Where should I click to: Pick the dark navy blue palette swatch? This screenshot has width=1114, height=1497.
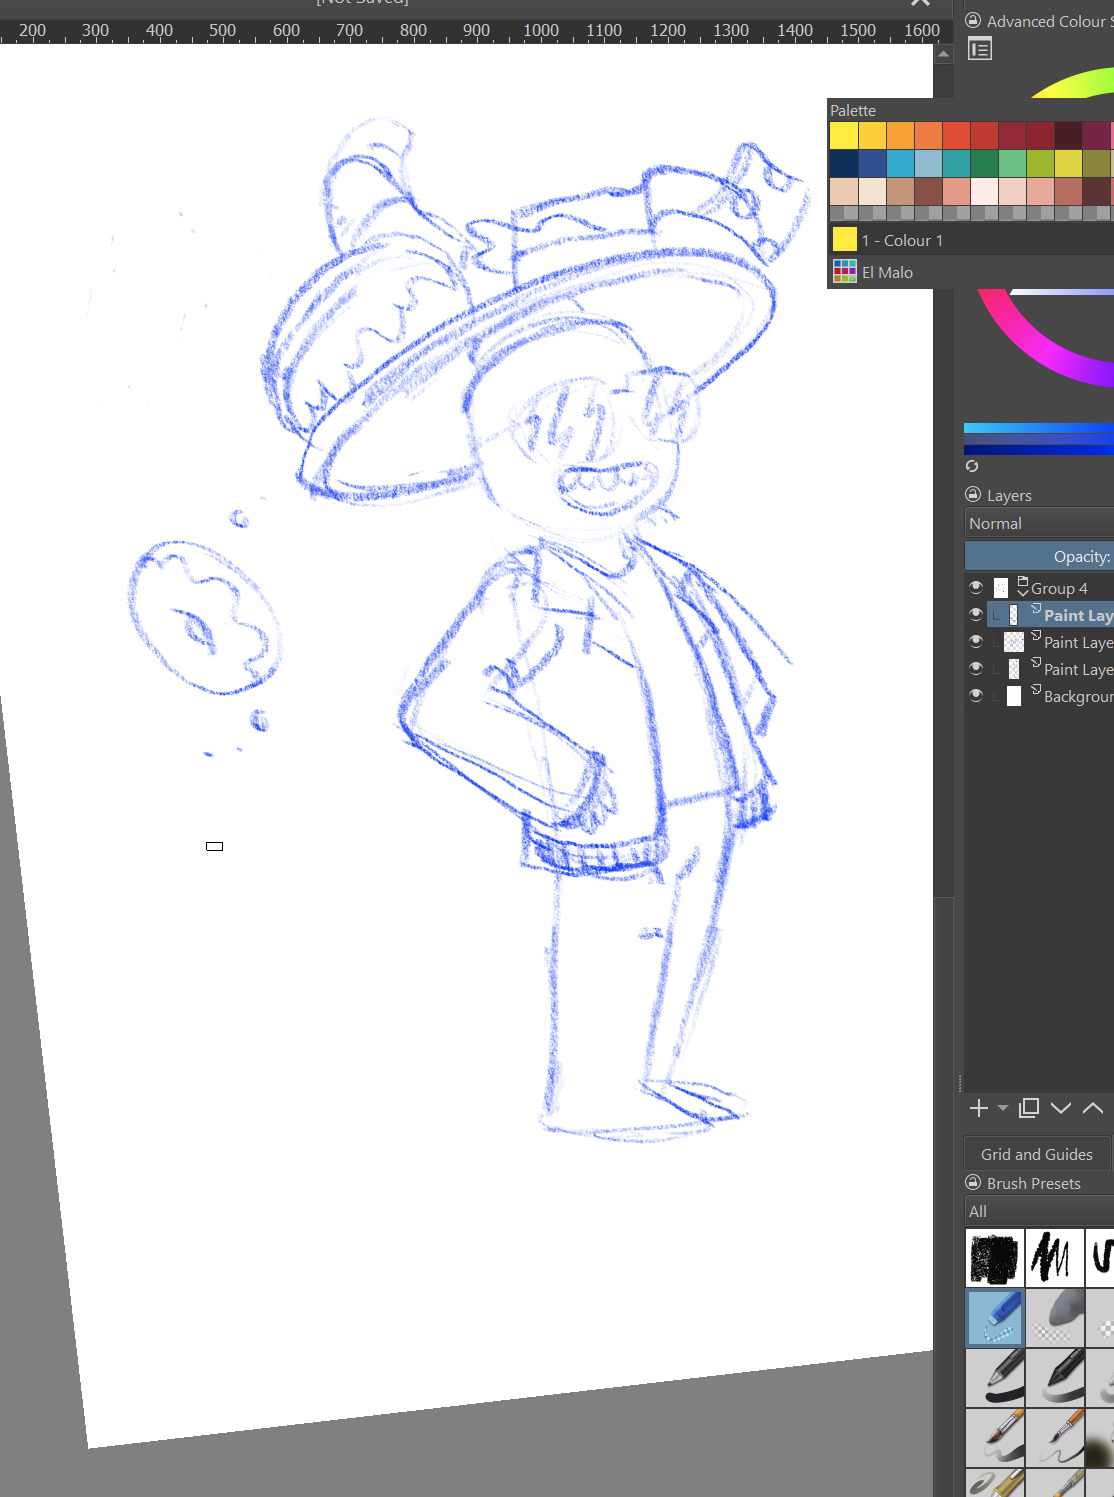click(844, 163)
